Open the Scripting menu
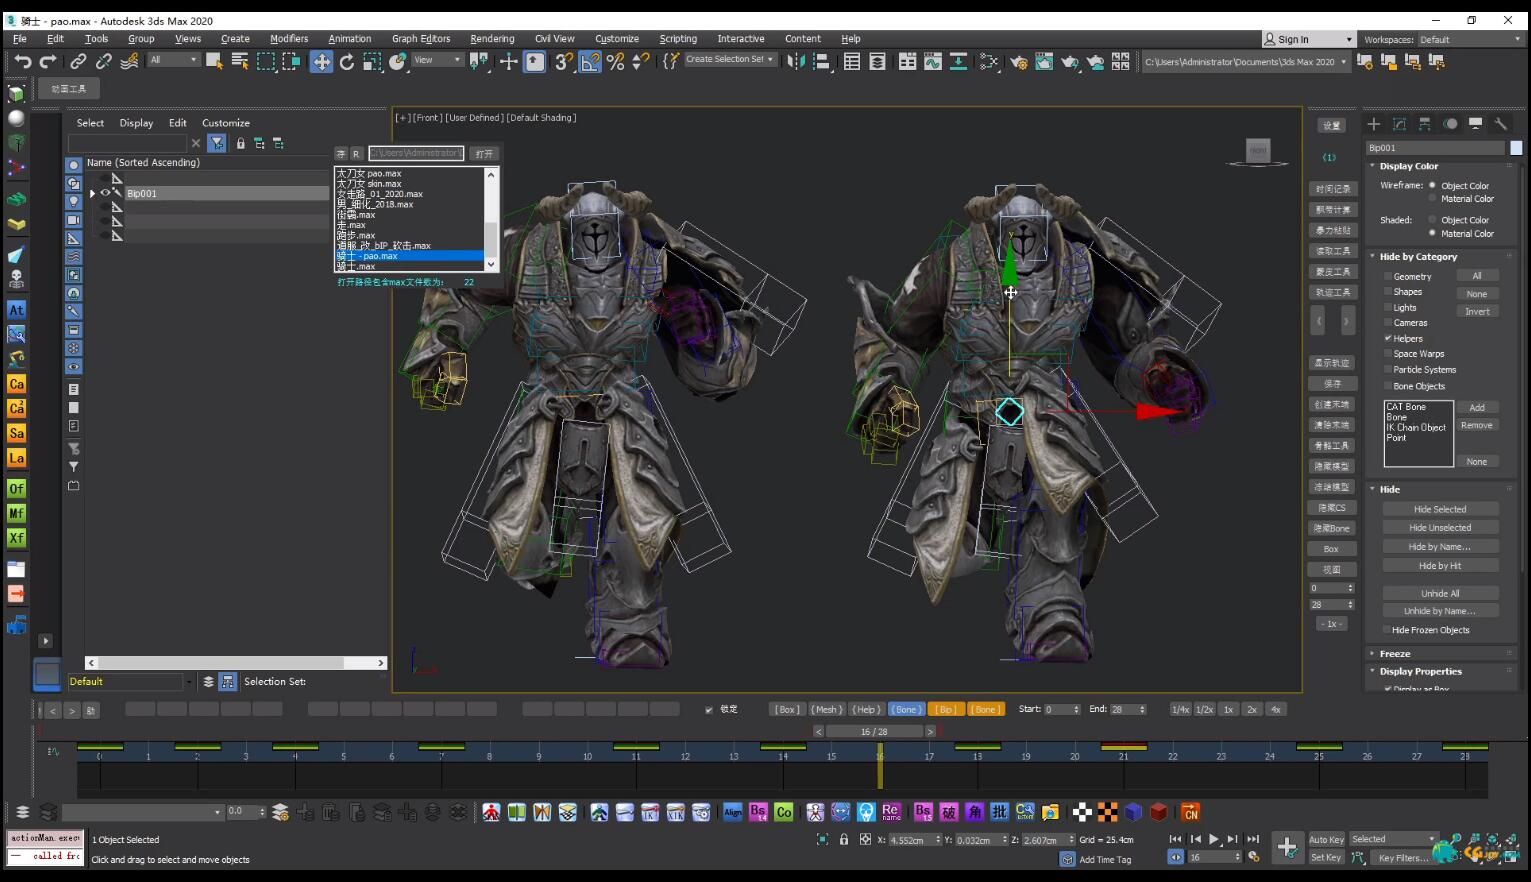This screenshot has width=1531, height=882. point(678,39)
